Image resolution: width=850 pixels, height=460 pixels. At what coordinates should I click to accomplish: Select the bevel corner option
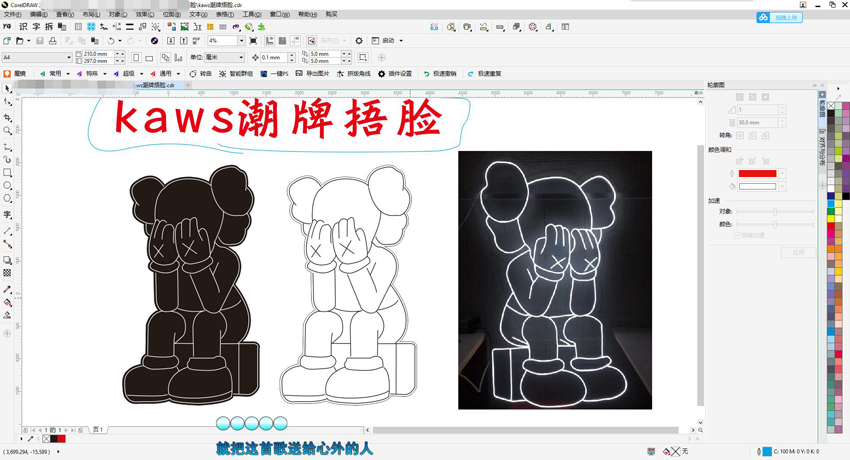click(x=765, y=135)
